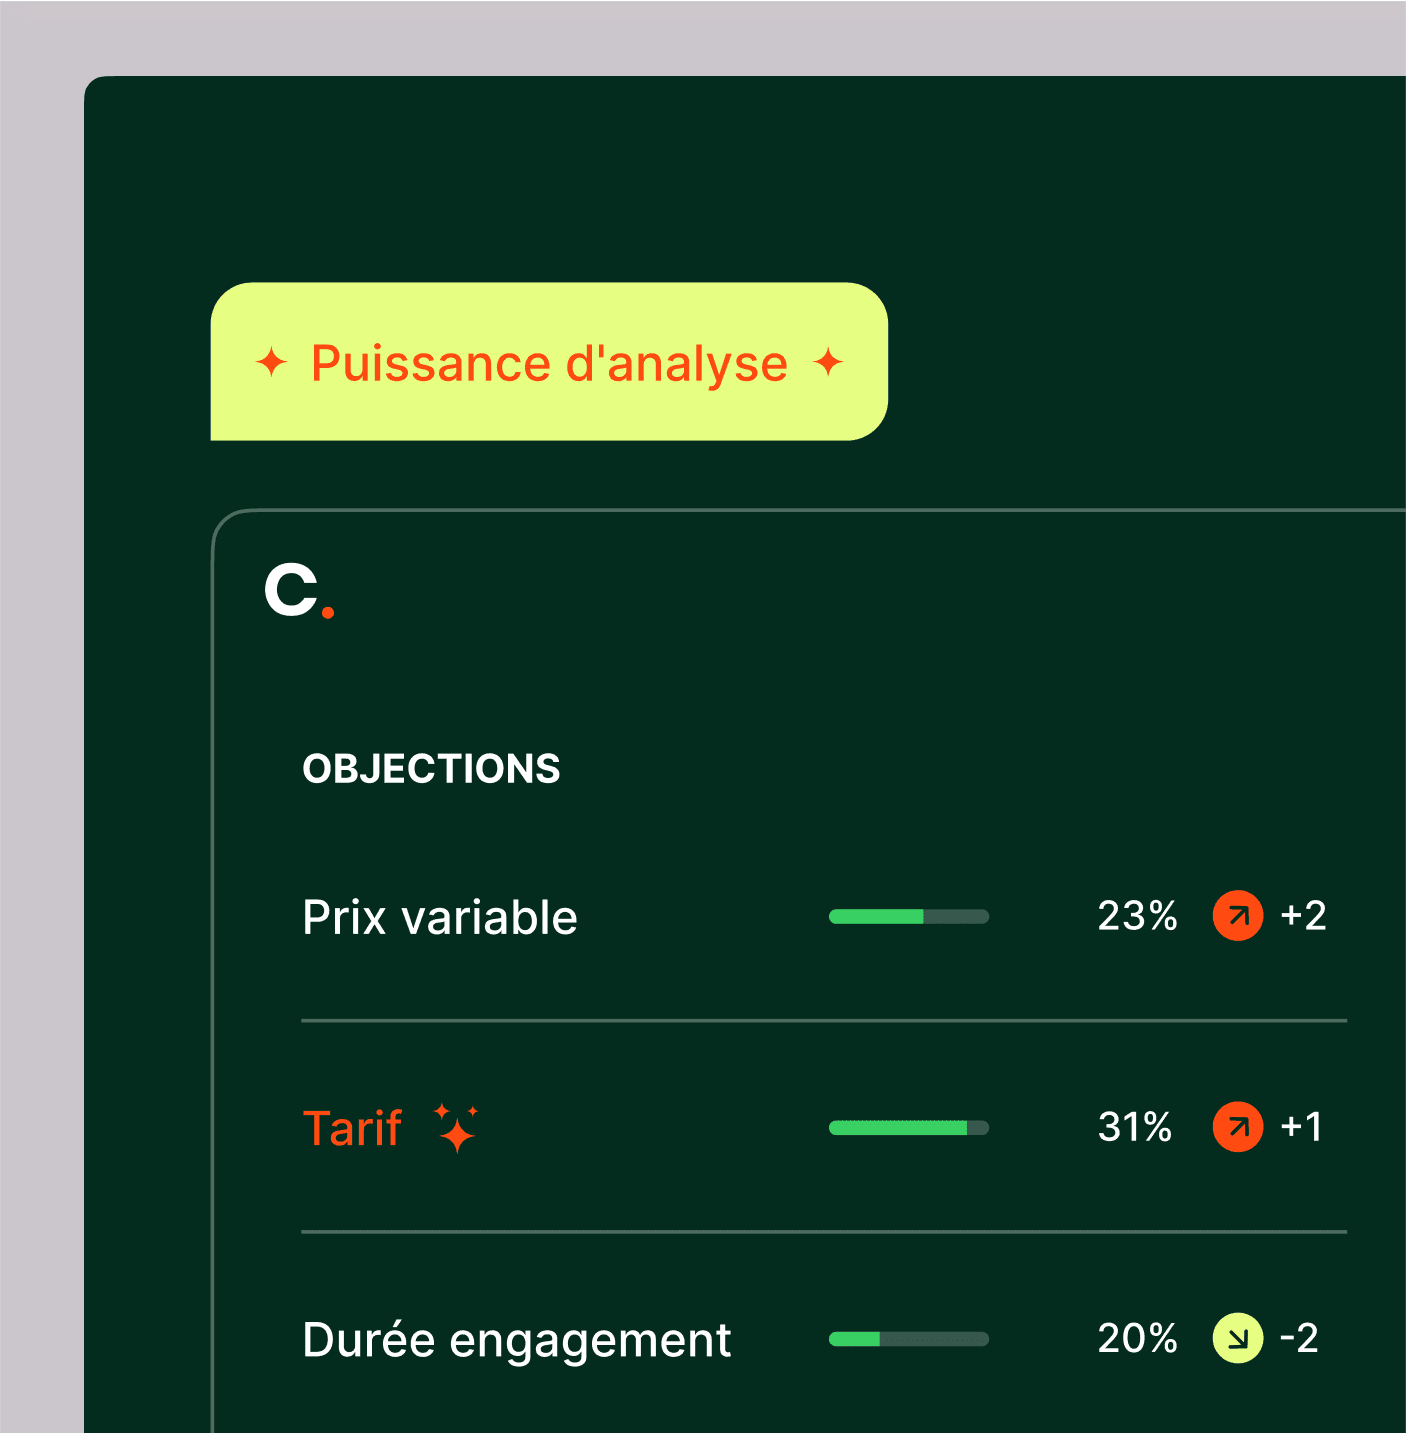
Task: Click orange up-arrow icon in Tarif row
Action: coord(1238,1127)
